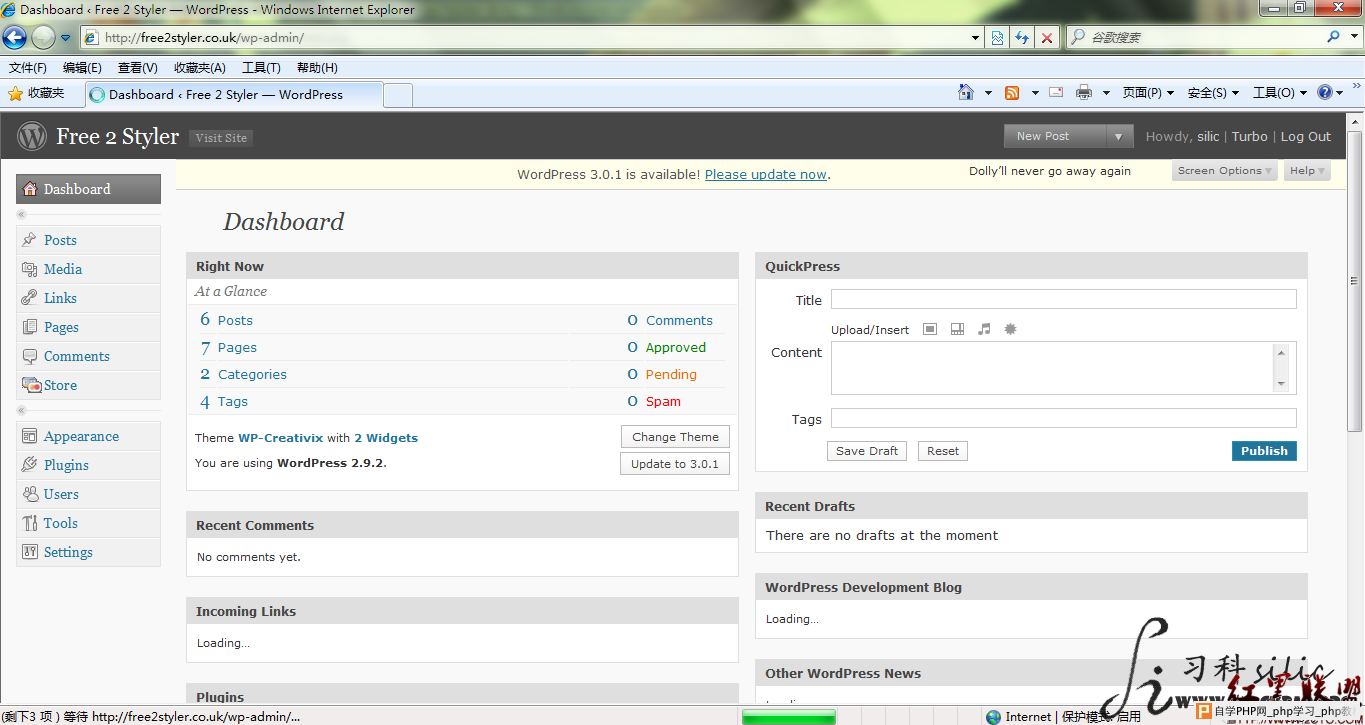The width and height of the screenshot is (1365, 725).
Task: Click the QuickPress Reset button
Action: 943,451
